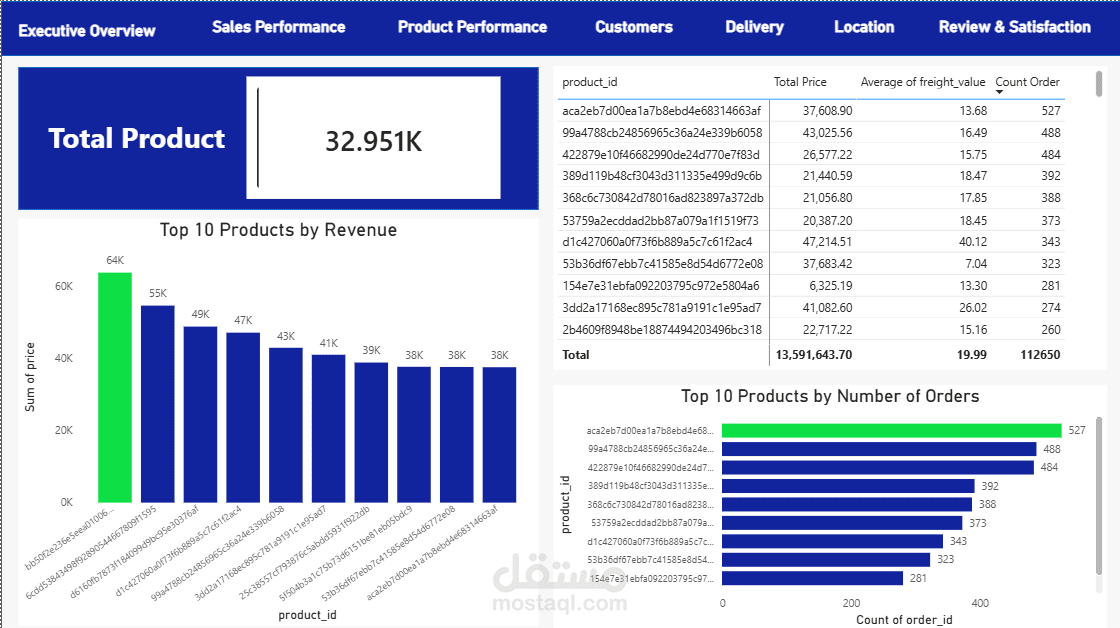The width and height of the screenshot is (1120, 628).
Task: Sort by Average of freight_value header
Action: [923, 82]
